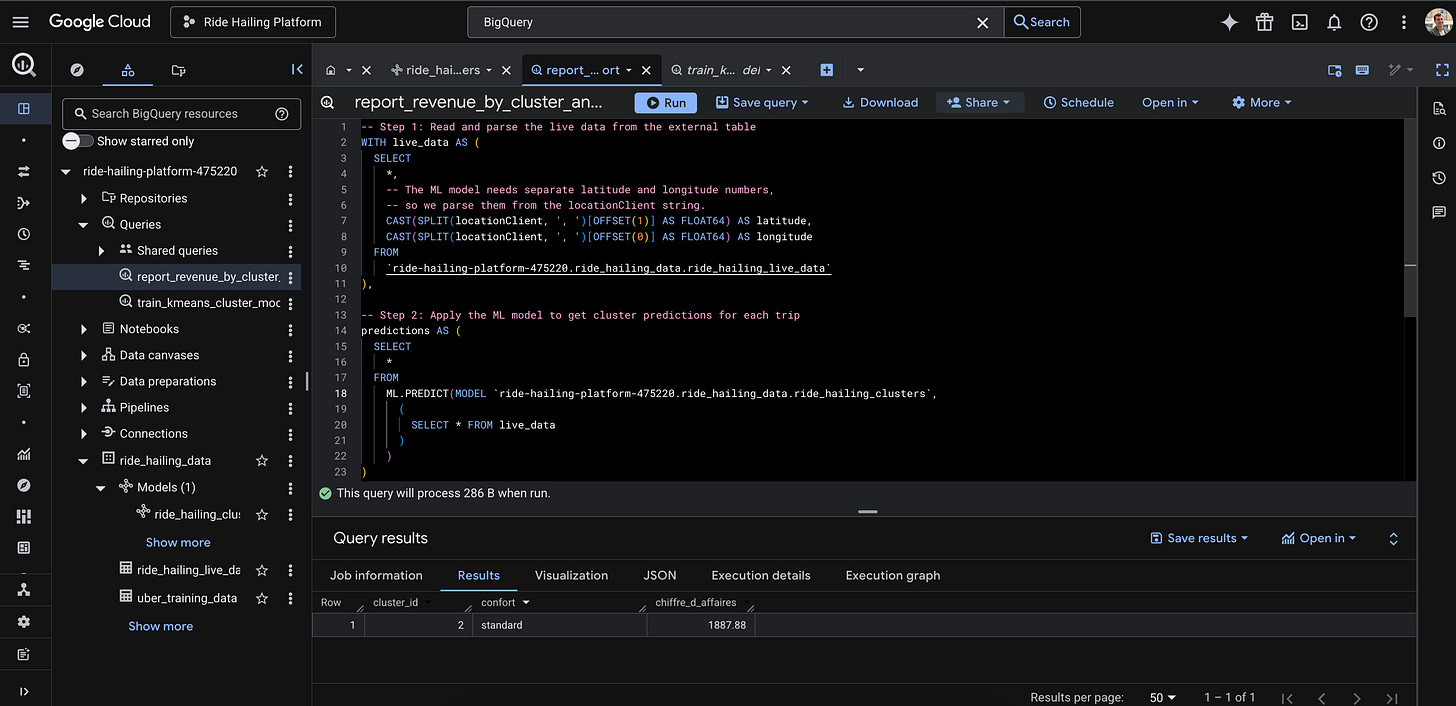The height and width of the screenshot is (706, 1456).
Task: Select the JSON results tab
Action: [x=659, y=575]
